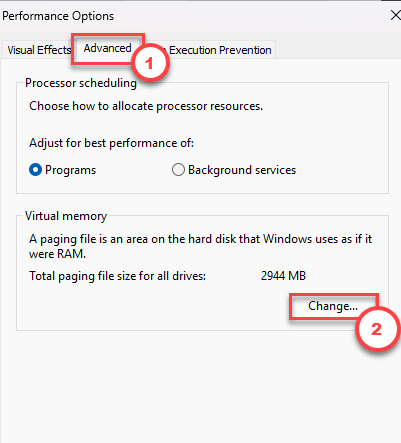Click the Processor scheduling group heading

click(x=81, y=83)
